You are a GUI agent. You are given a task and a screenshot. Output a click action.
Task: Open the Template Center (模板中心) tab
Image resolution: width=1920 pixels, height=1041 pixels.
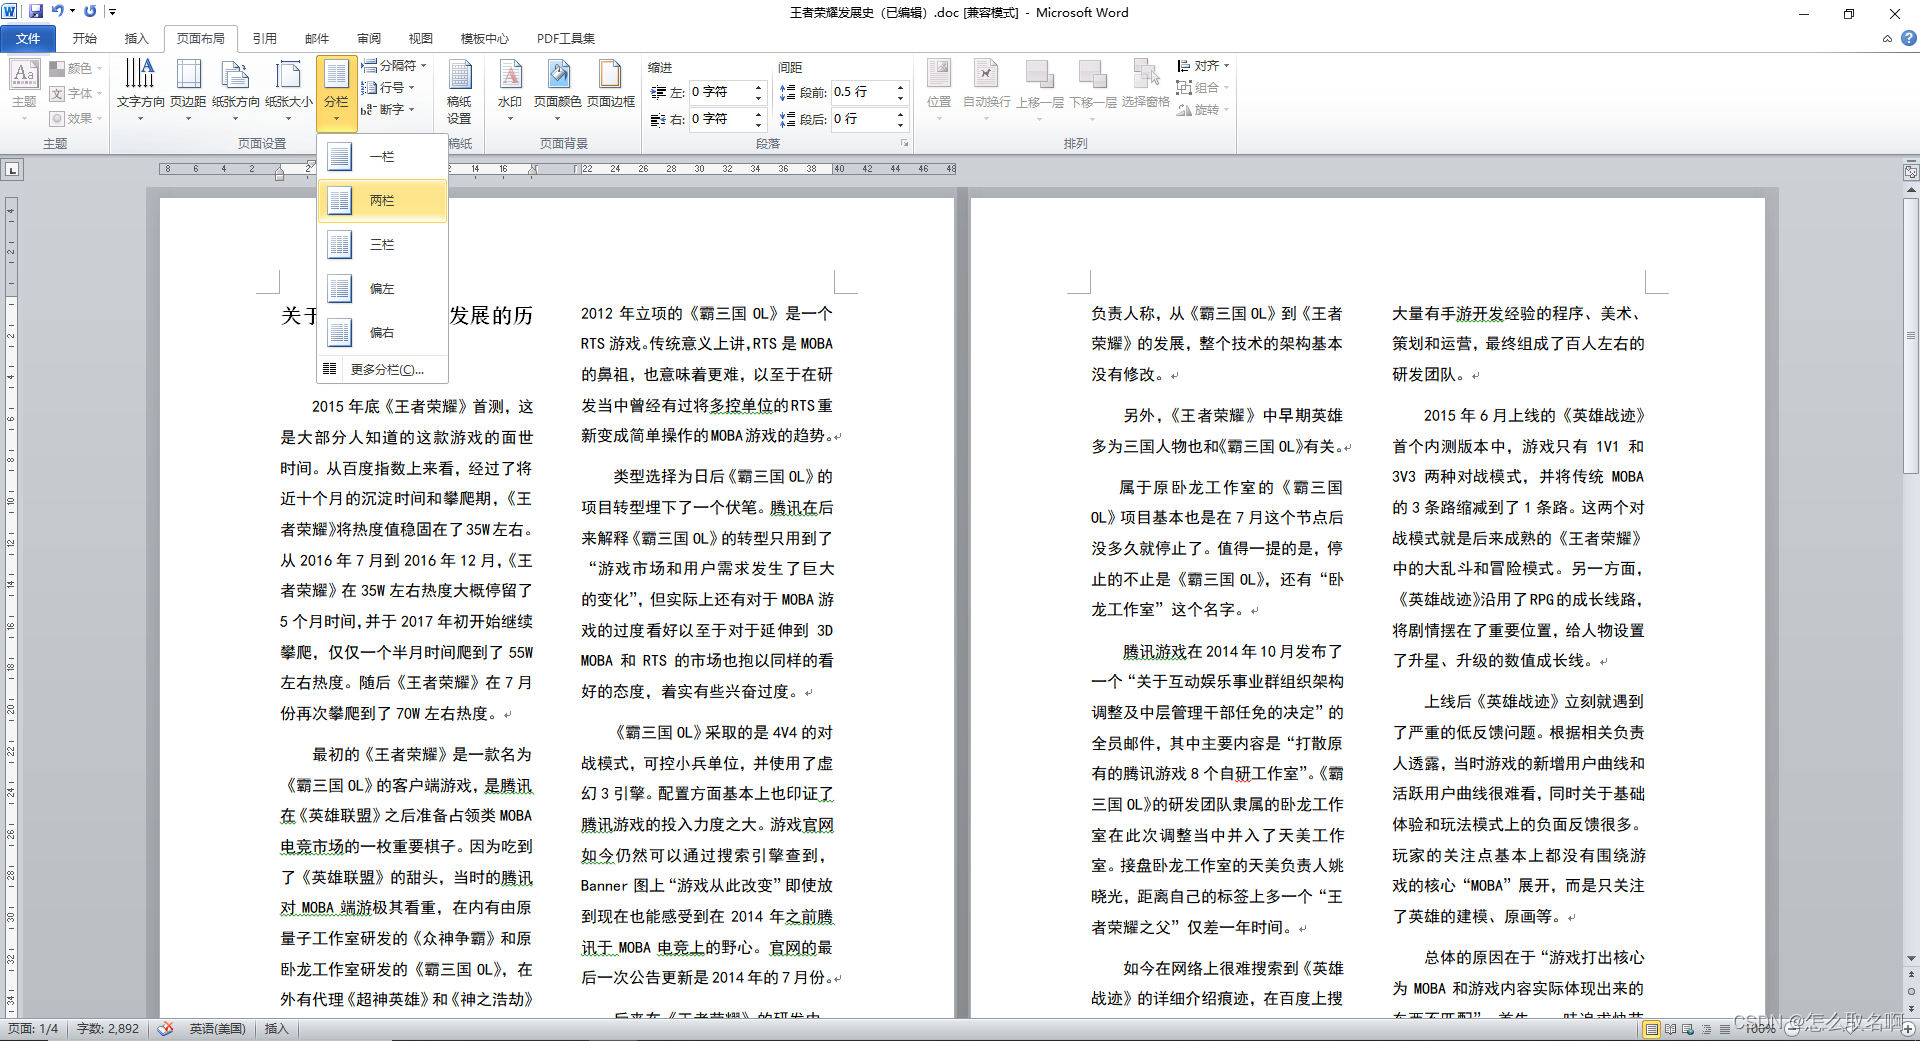coord(484,38)
